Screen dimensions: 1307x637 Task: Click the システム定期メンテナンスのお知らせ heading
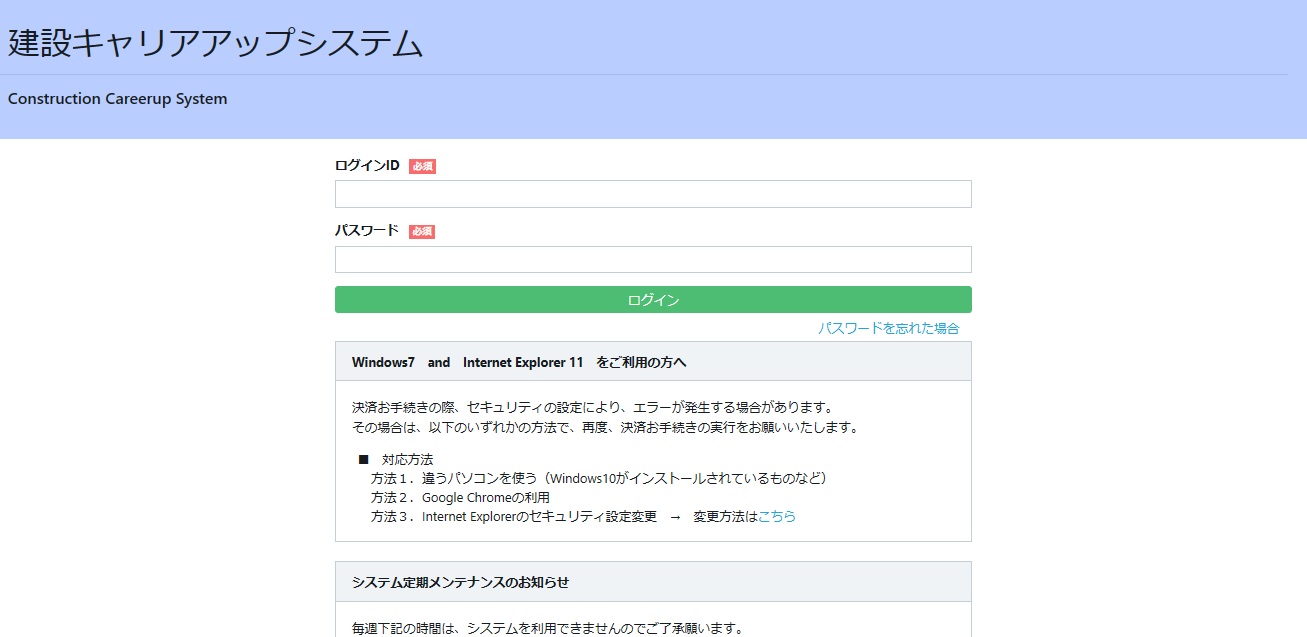pyautogui.click(x=460, y=582)
